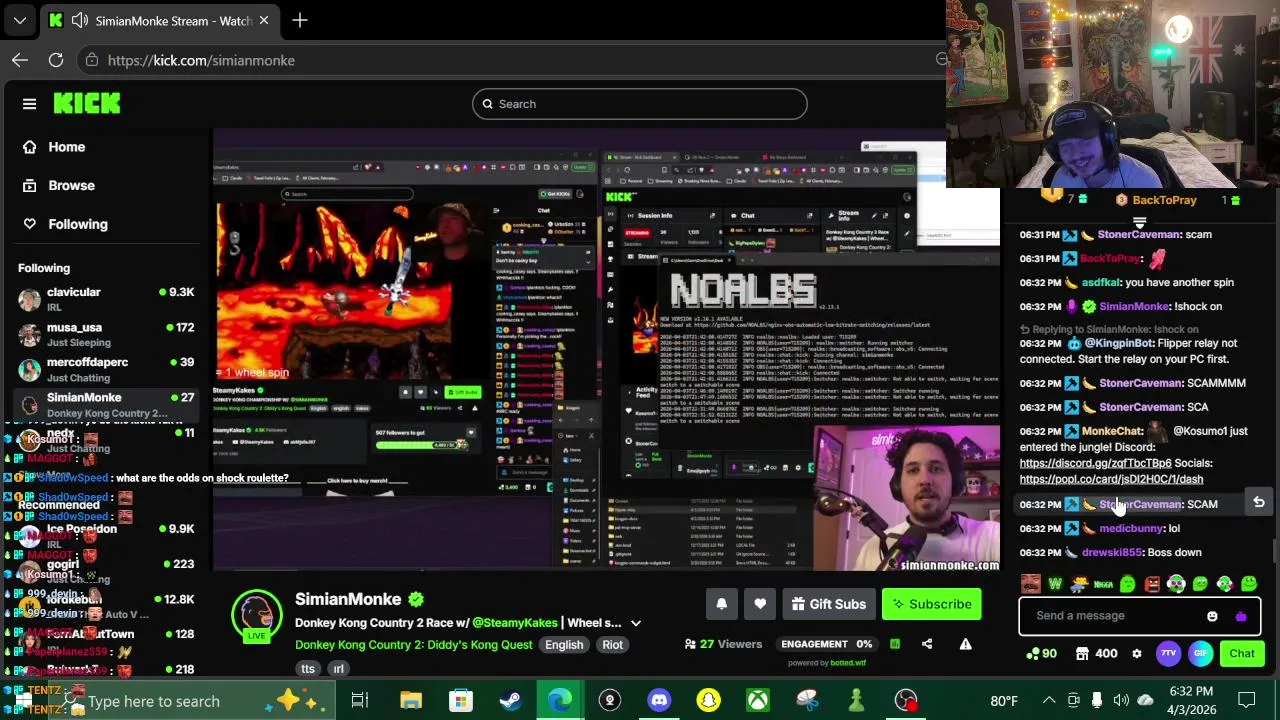Open Snapchat from taskbar

pos(708,701)
